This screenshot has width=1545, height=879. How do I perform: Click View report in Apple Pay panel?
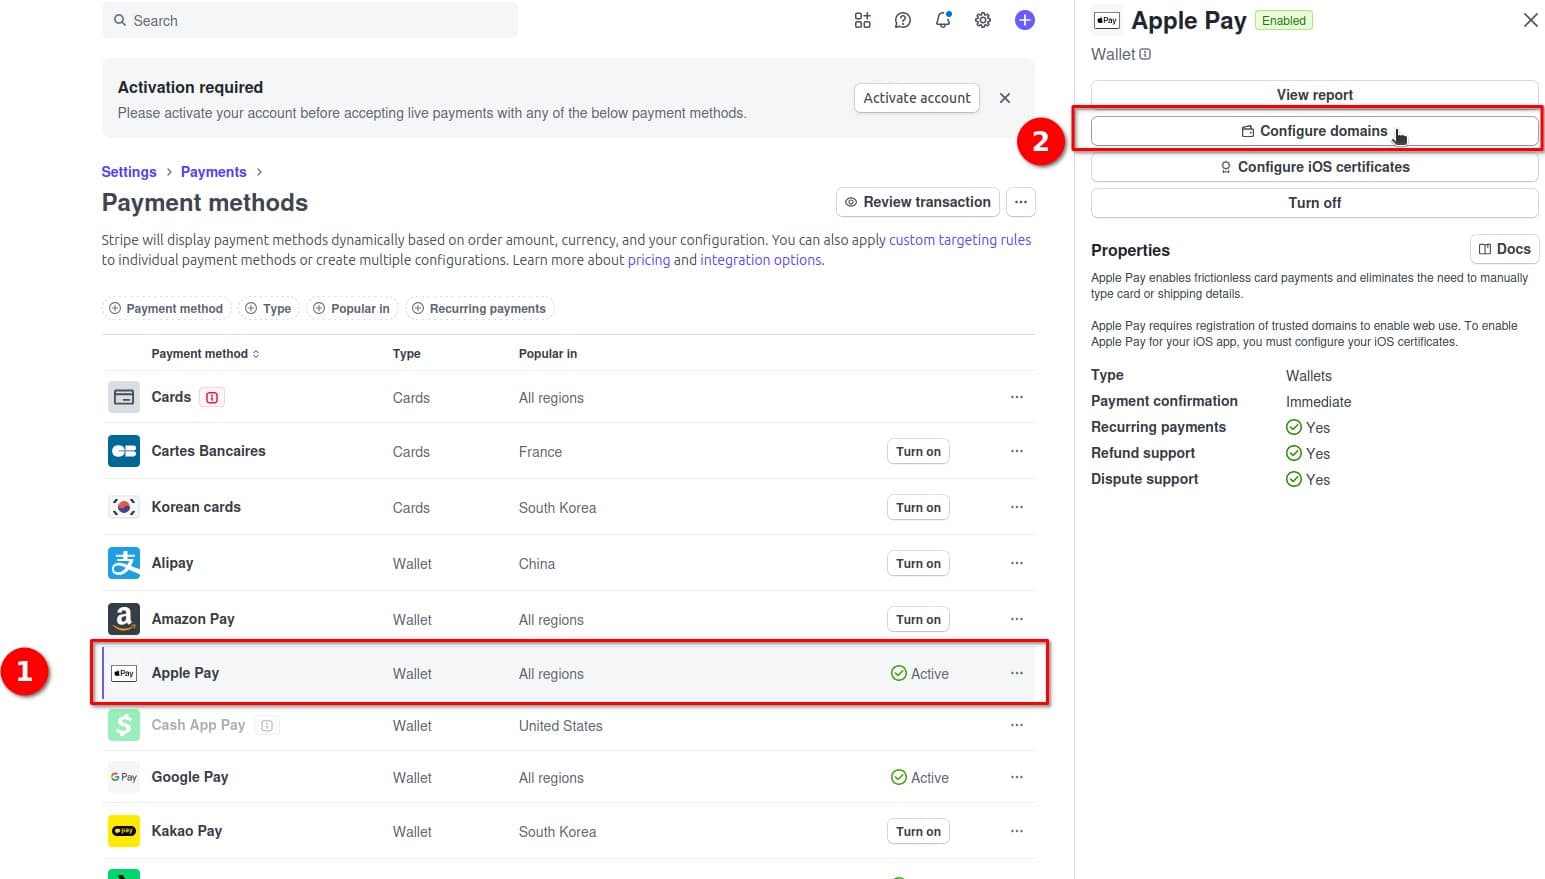click(1314, 94)
